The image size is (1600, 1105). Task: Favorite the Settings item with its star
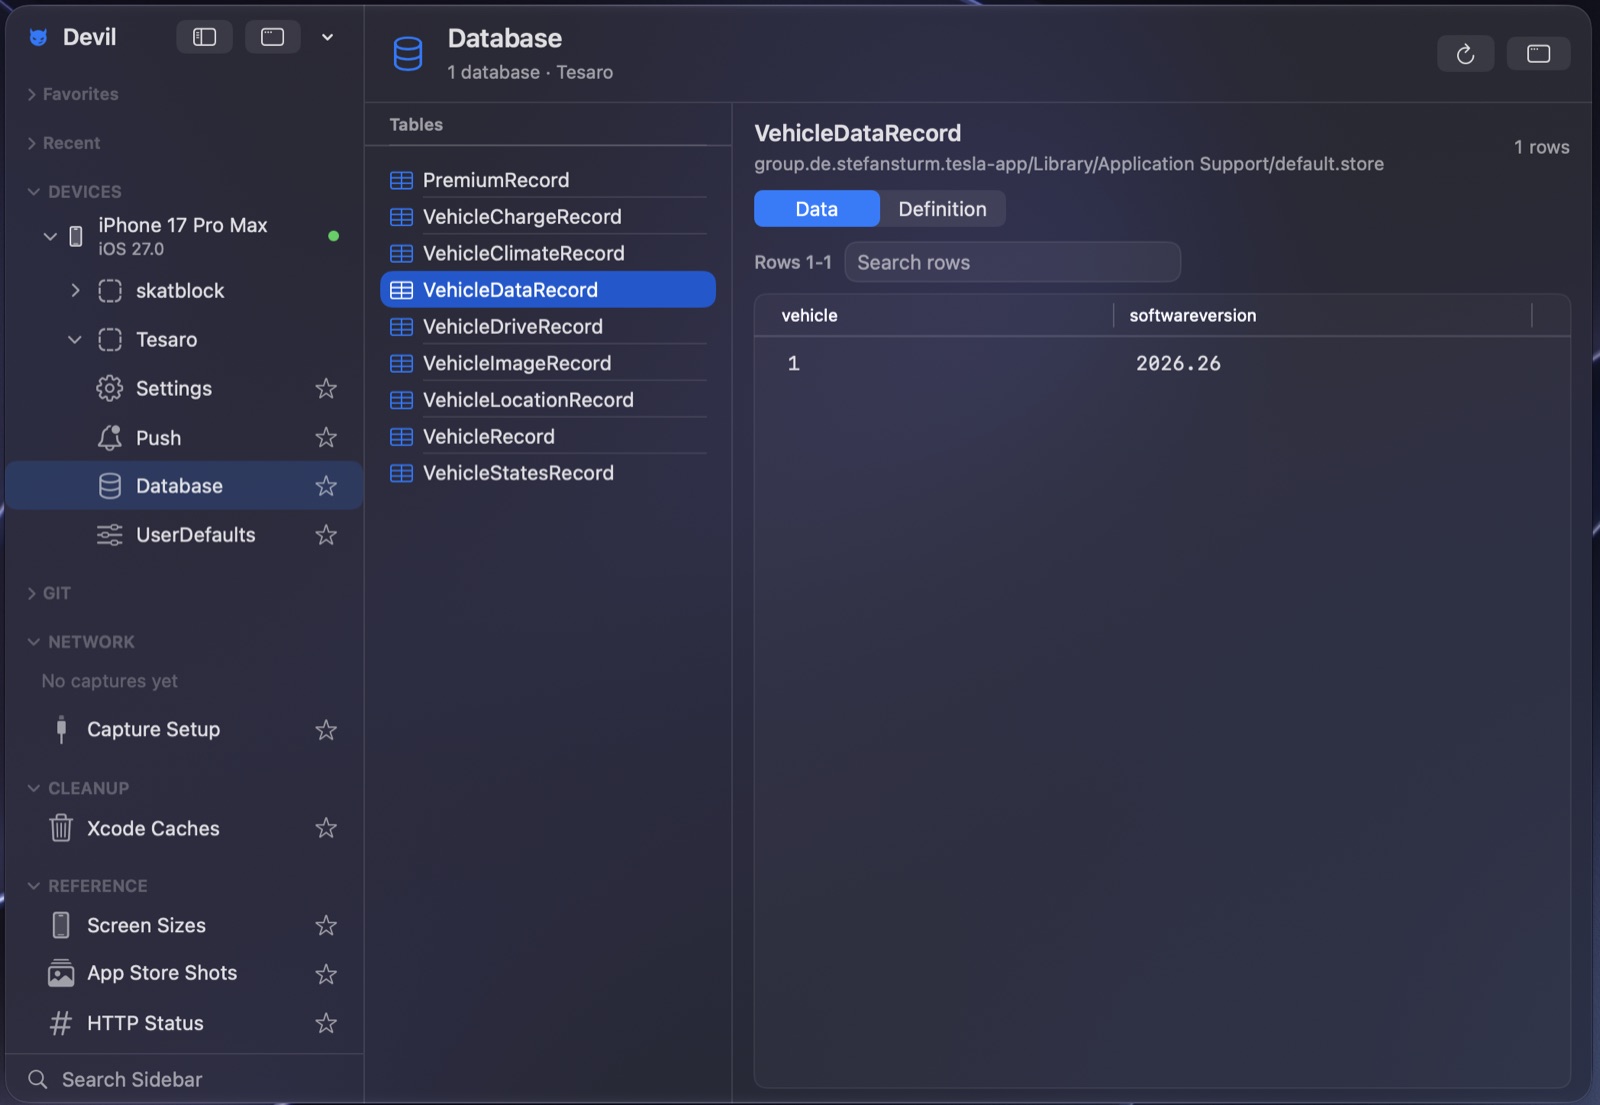tap(326, 388)
